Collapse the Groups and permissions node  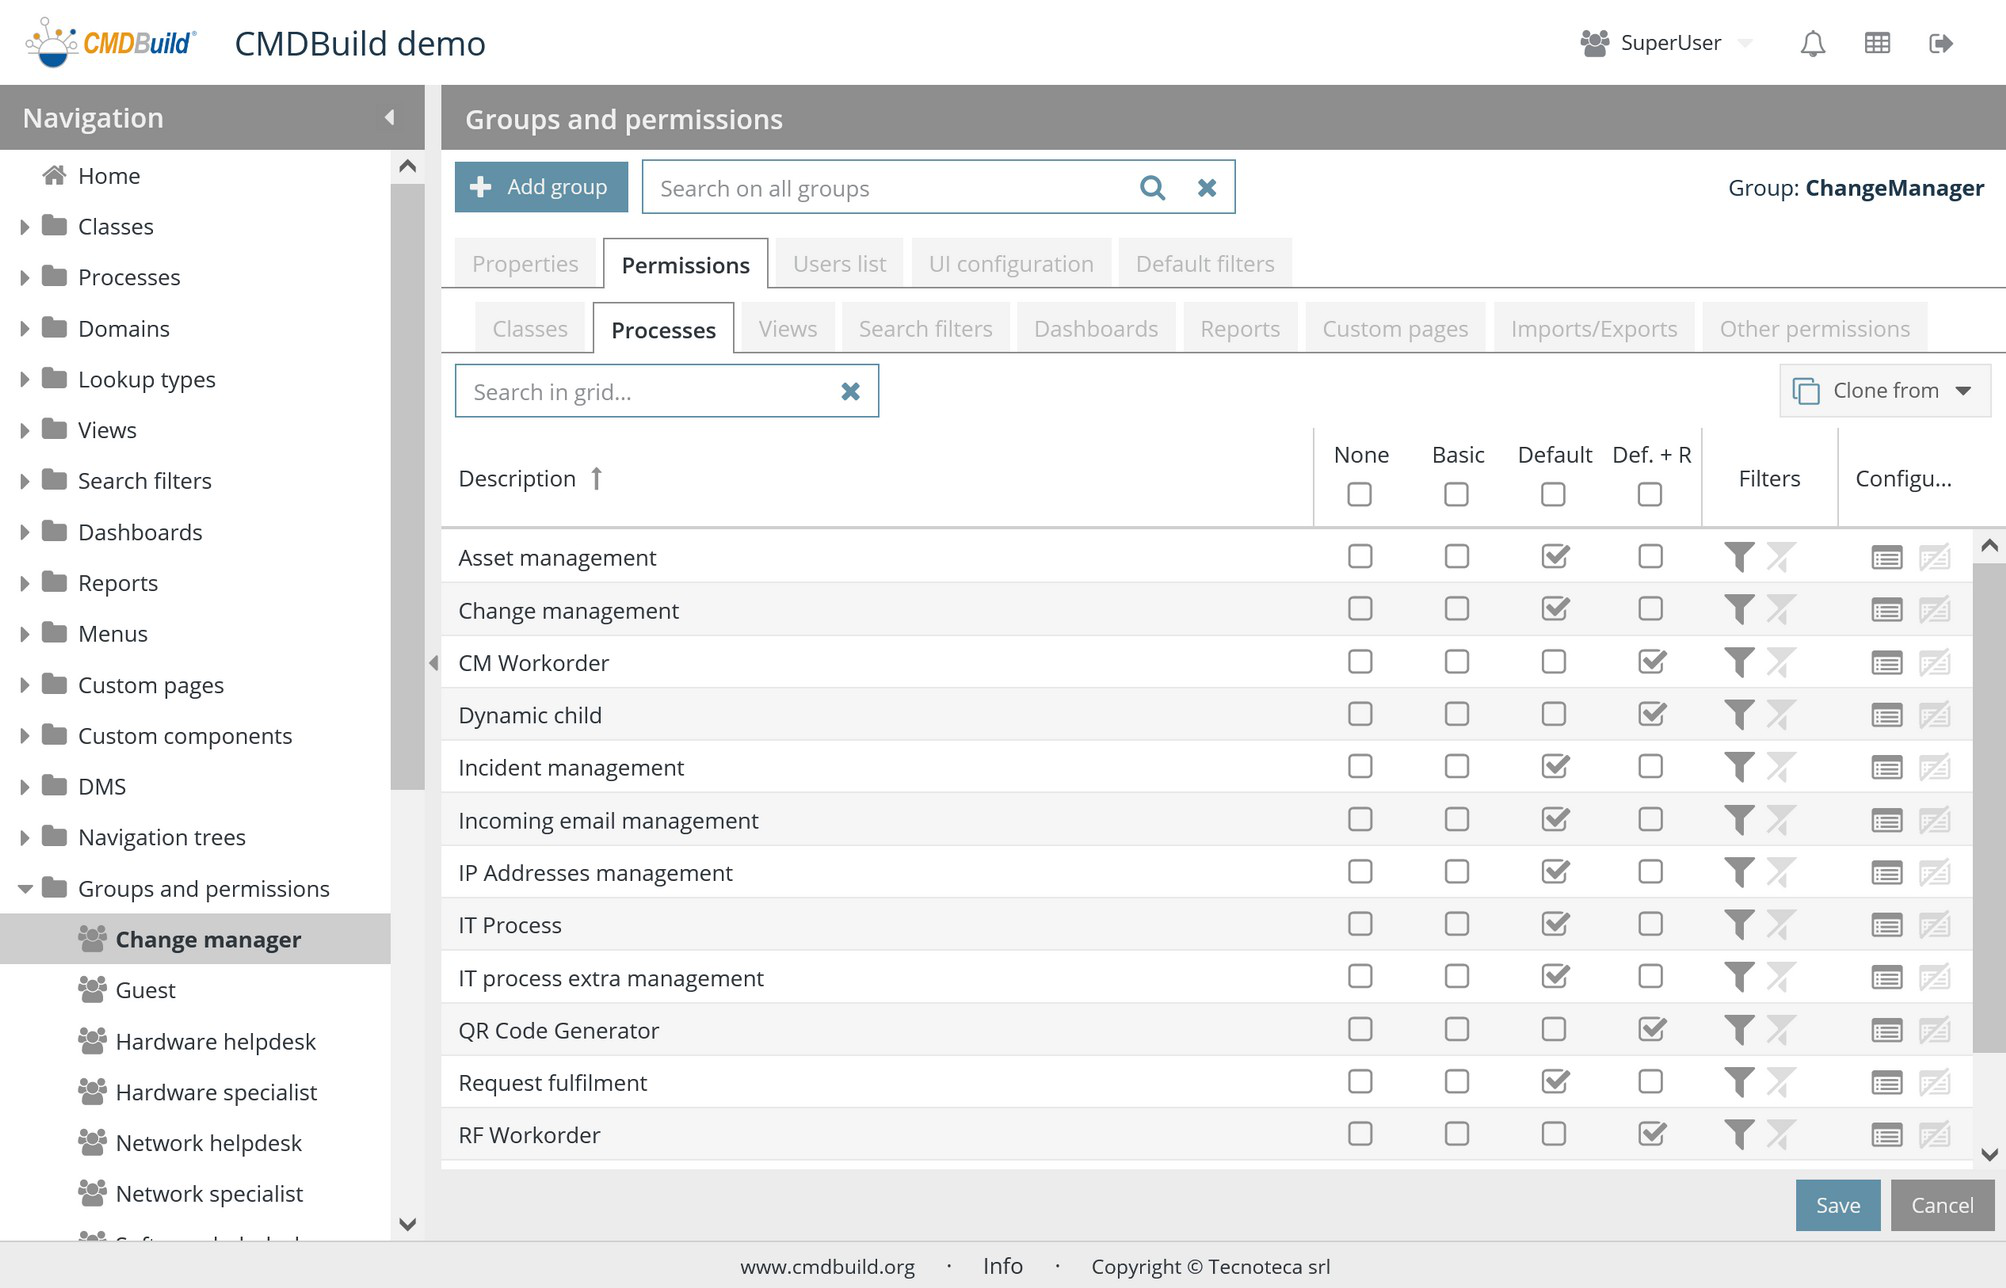point(24,888)
